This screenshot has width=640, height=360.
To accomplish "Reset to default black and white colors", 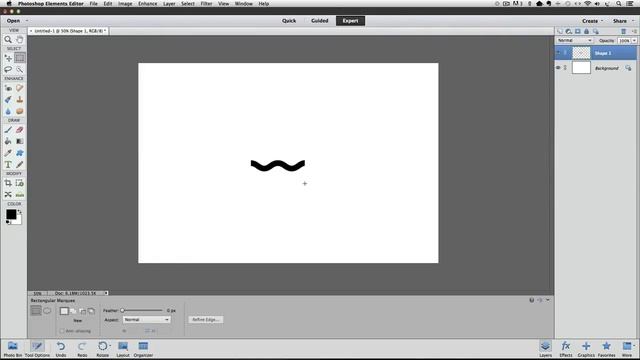I will click(8, 222).
